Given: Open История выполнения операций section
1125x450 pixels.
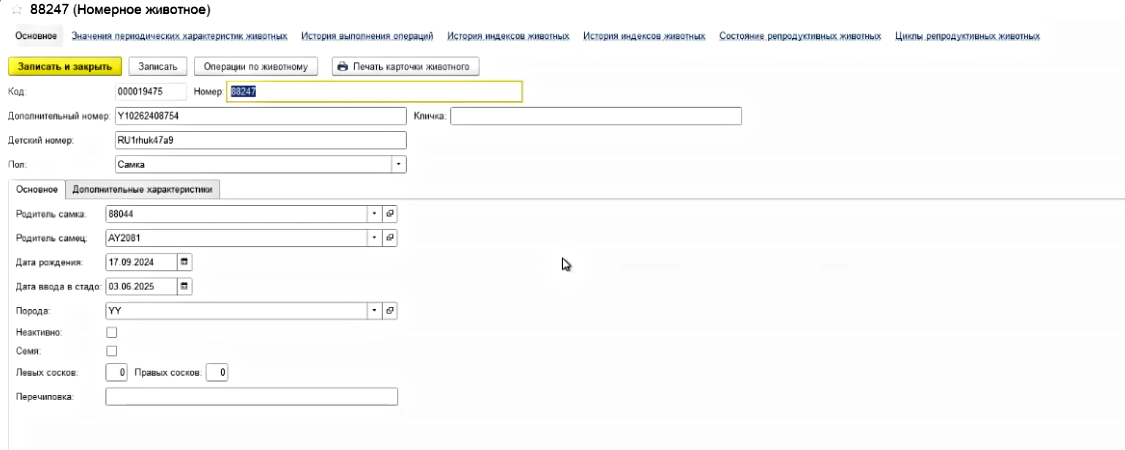Looking at the screenshot, I should 366,37.
